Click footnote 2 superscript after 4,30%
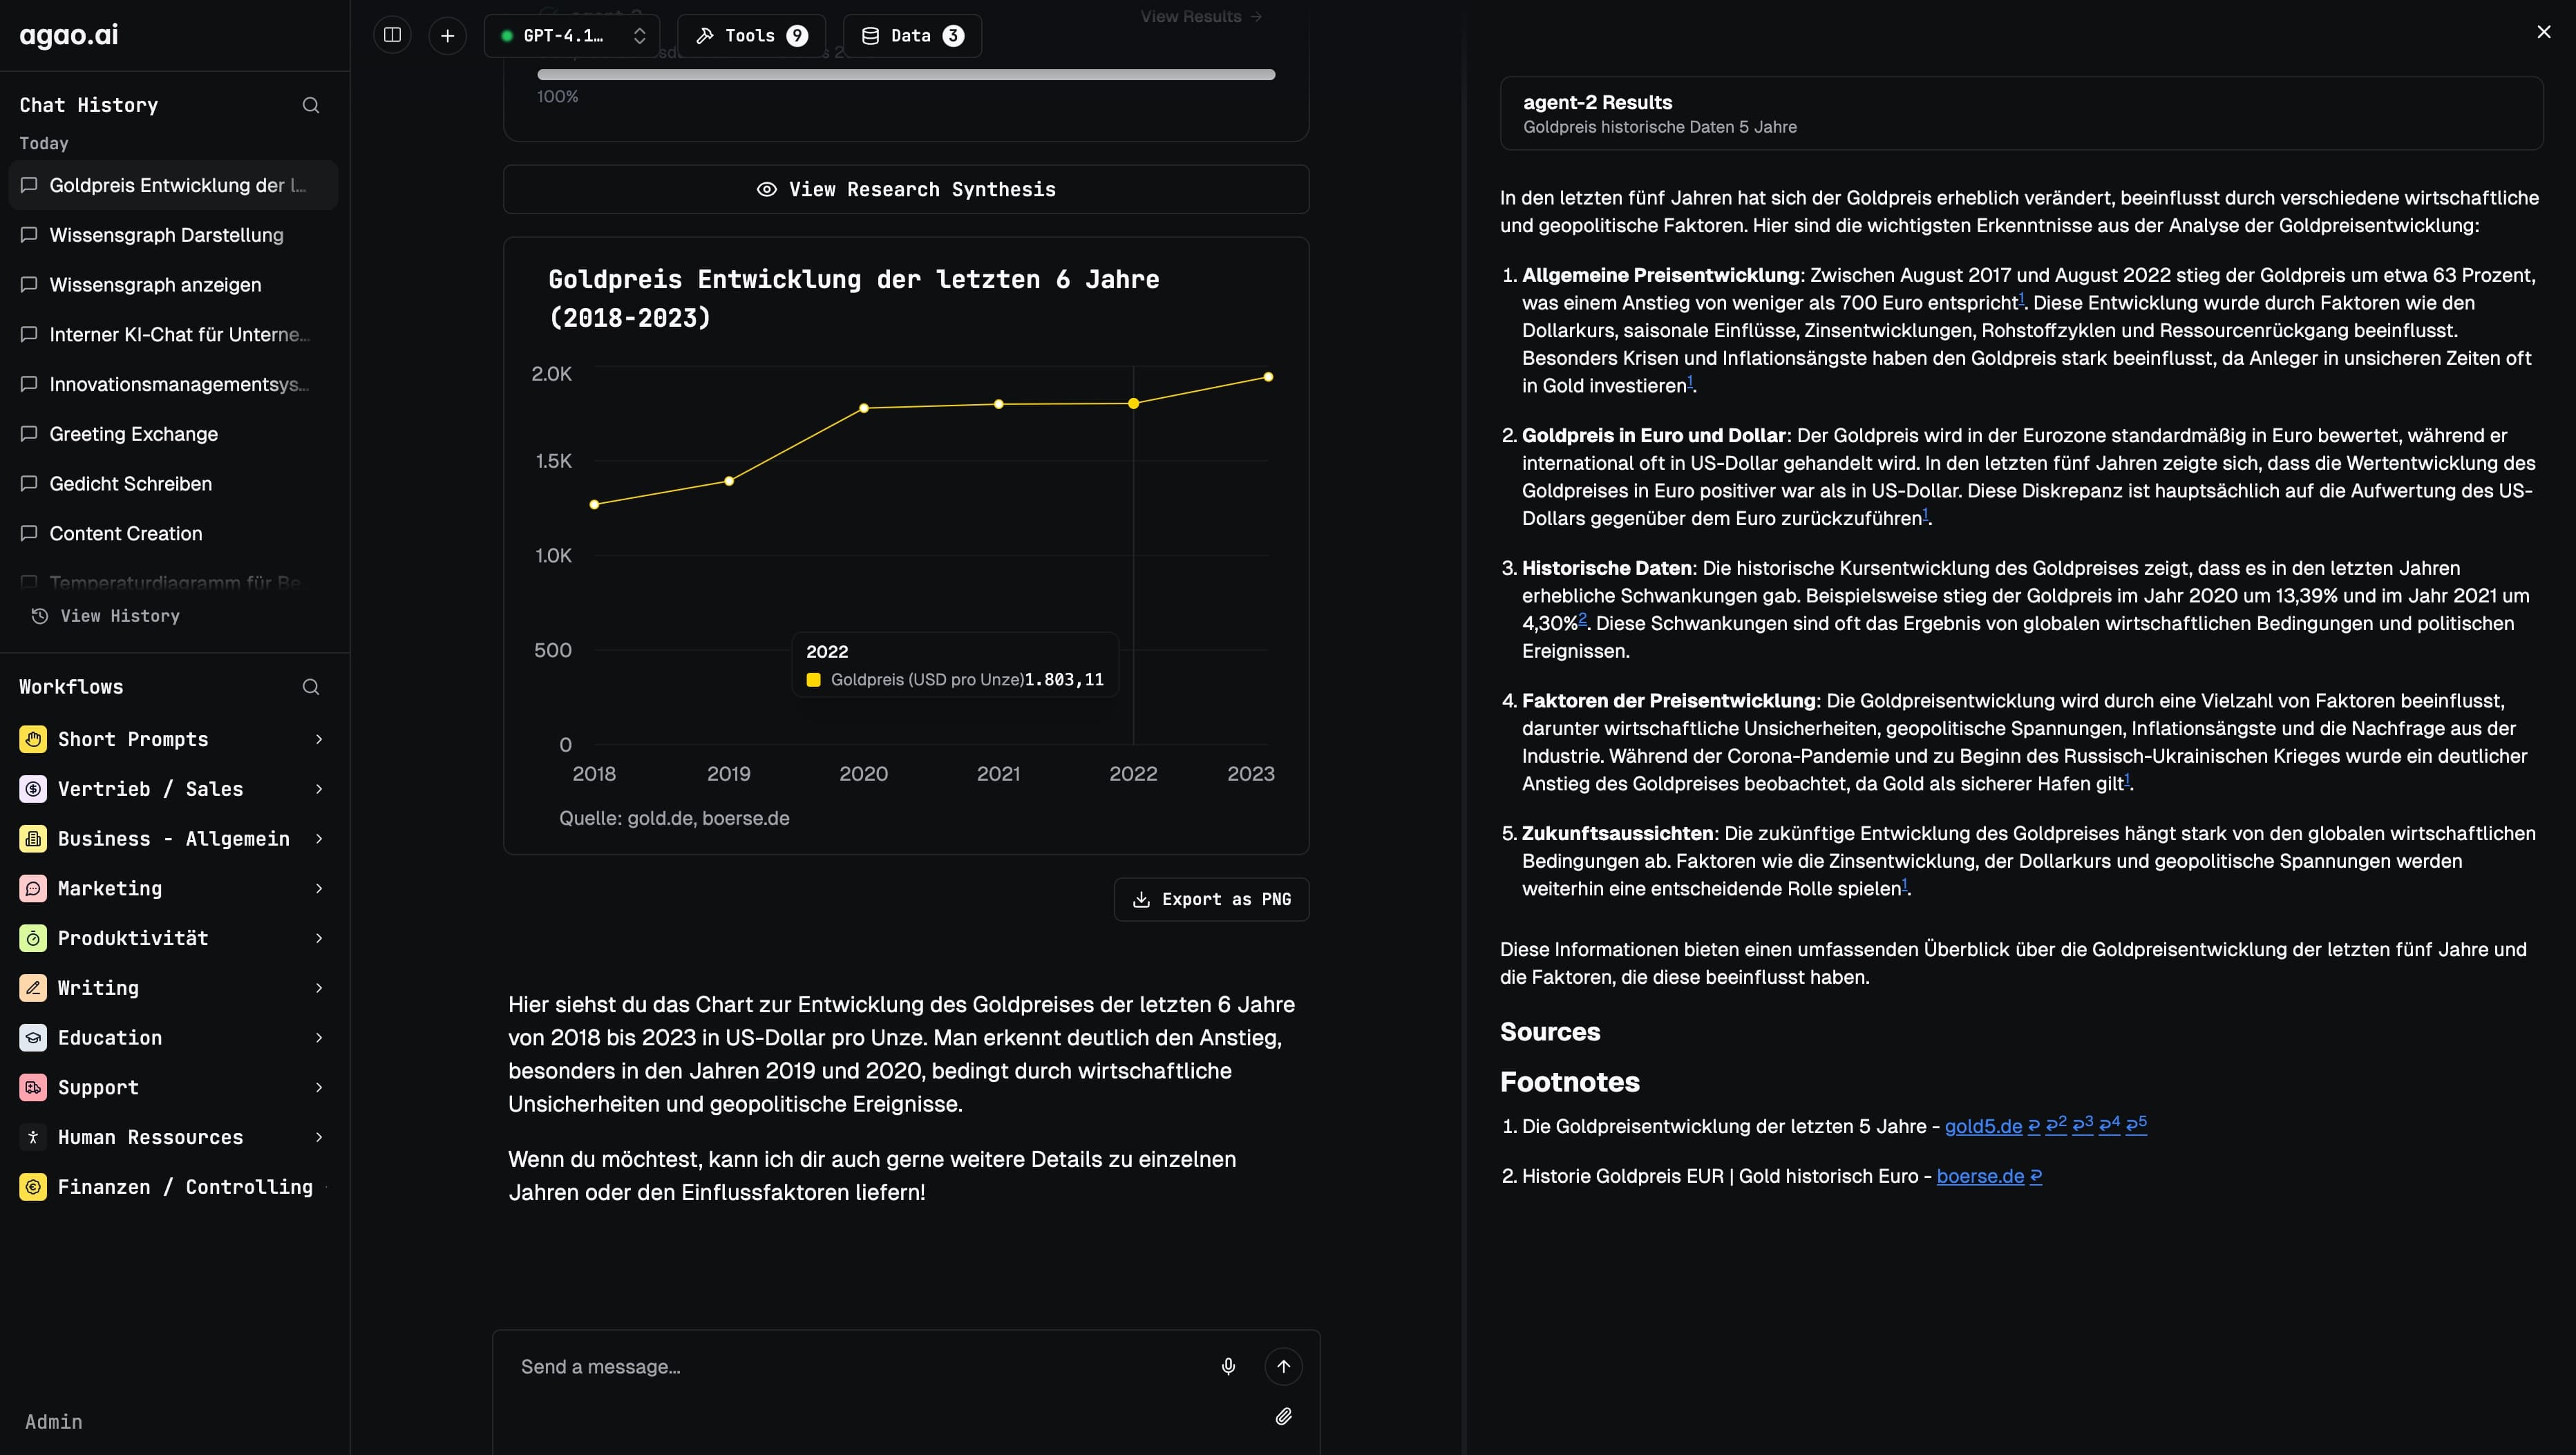The height and width of the screenshot is (1455, 2576). (1582, 619)
